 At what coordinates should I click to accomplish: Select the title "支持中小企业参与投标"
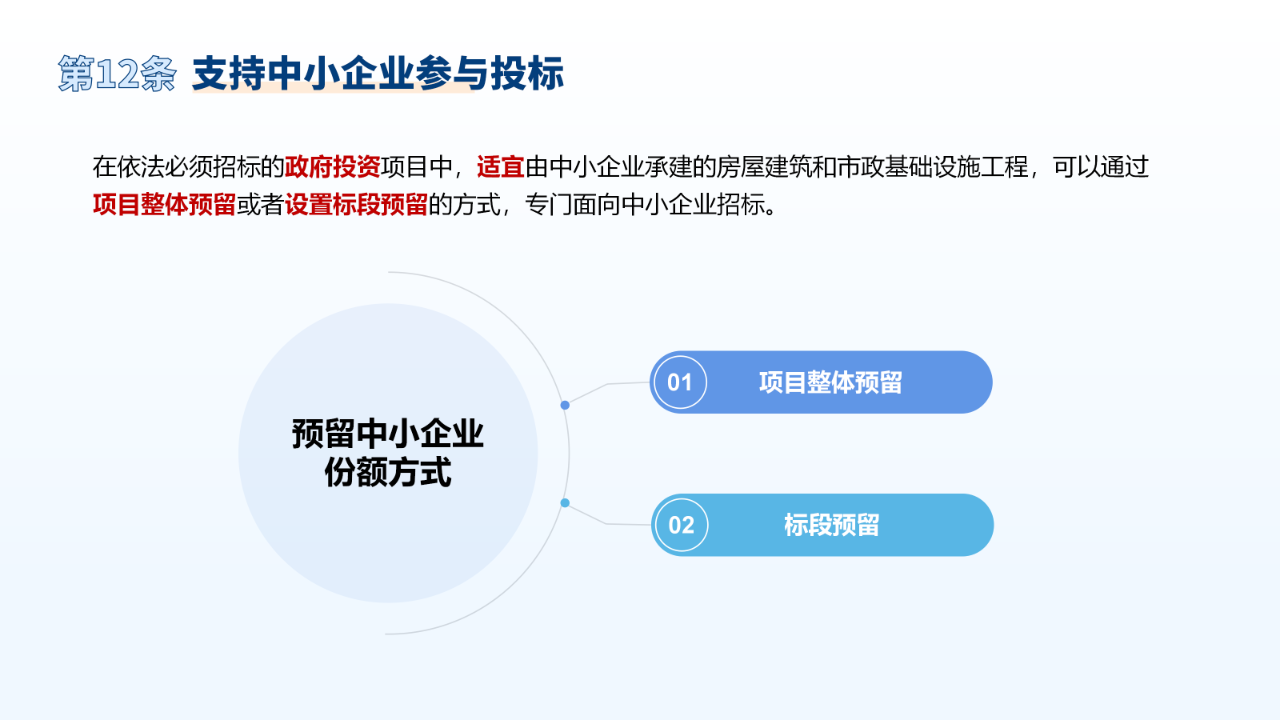378,74
